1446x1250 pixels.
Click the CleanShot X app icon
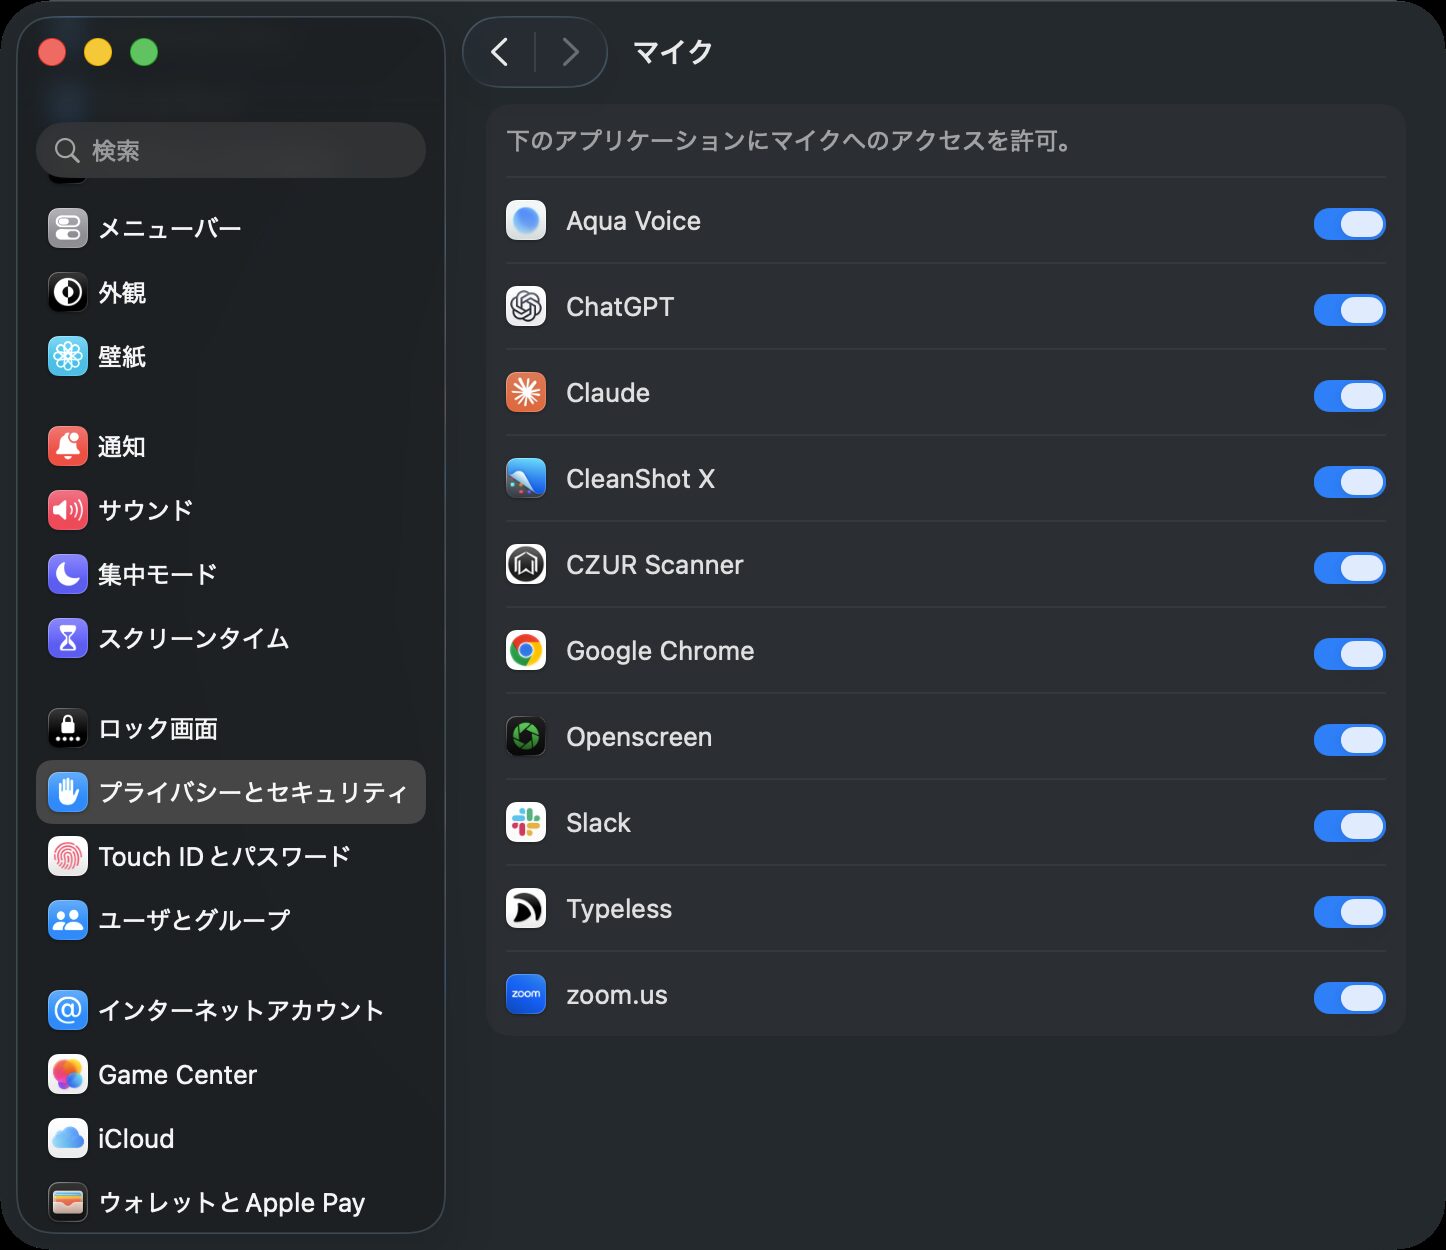(x=526, y=479)
